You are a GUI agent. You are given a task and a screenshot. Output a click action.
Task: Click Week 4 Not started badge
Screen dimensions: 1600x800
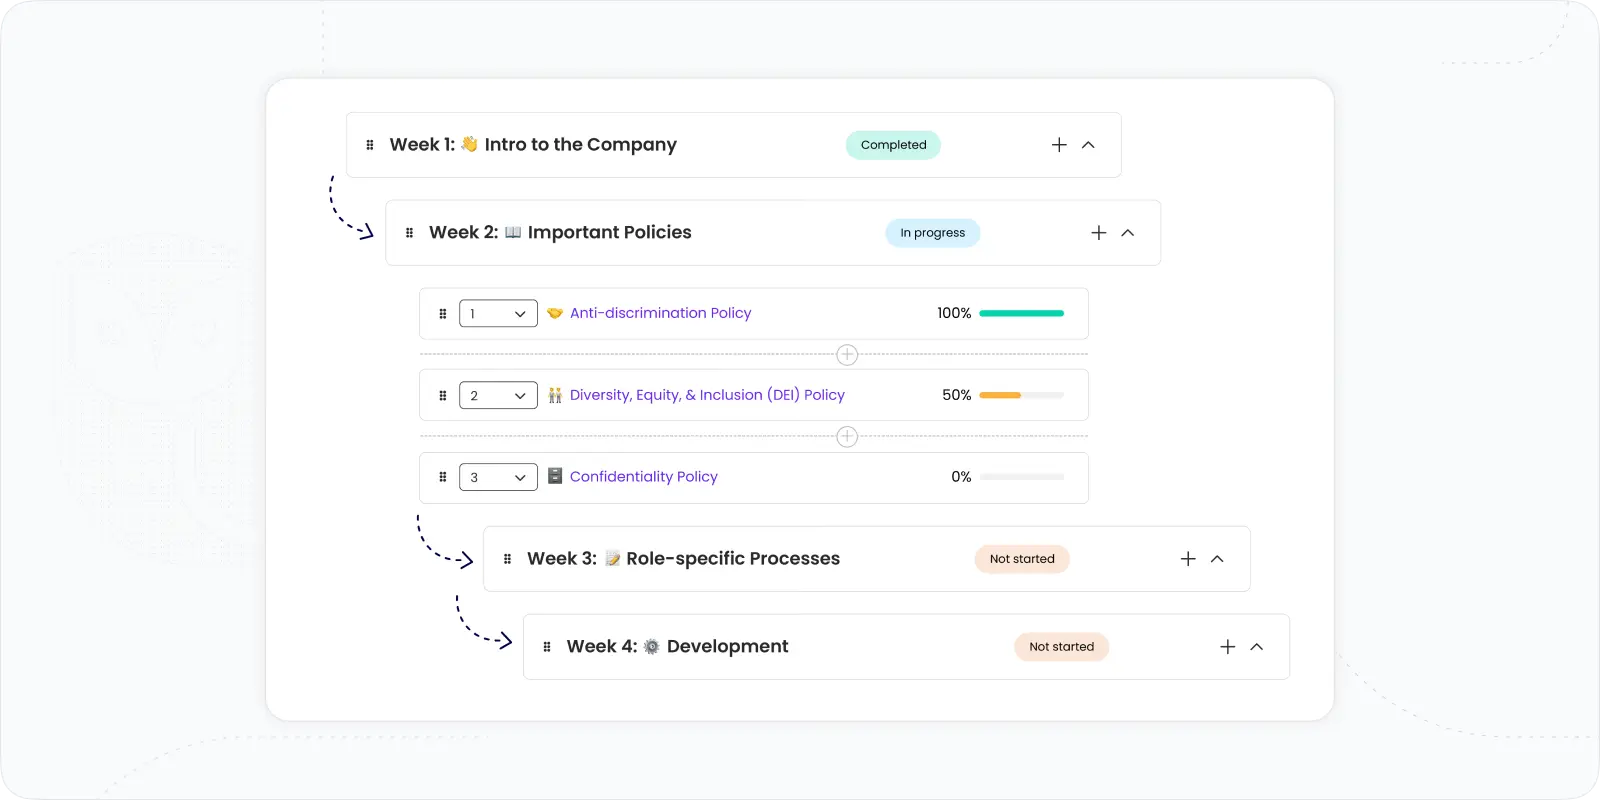[1062, 647]
